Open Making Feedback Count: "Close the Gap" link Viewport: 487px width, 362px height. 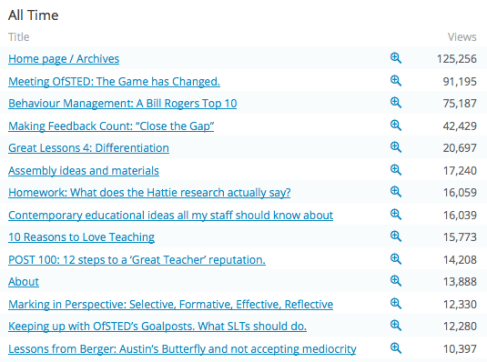pos(111,126)
